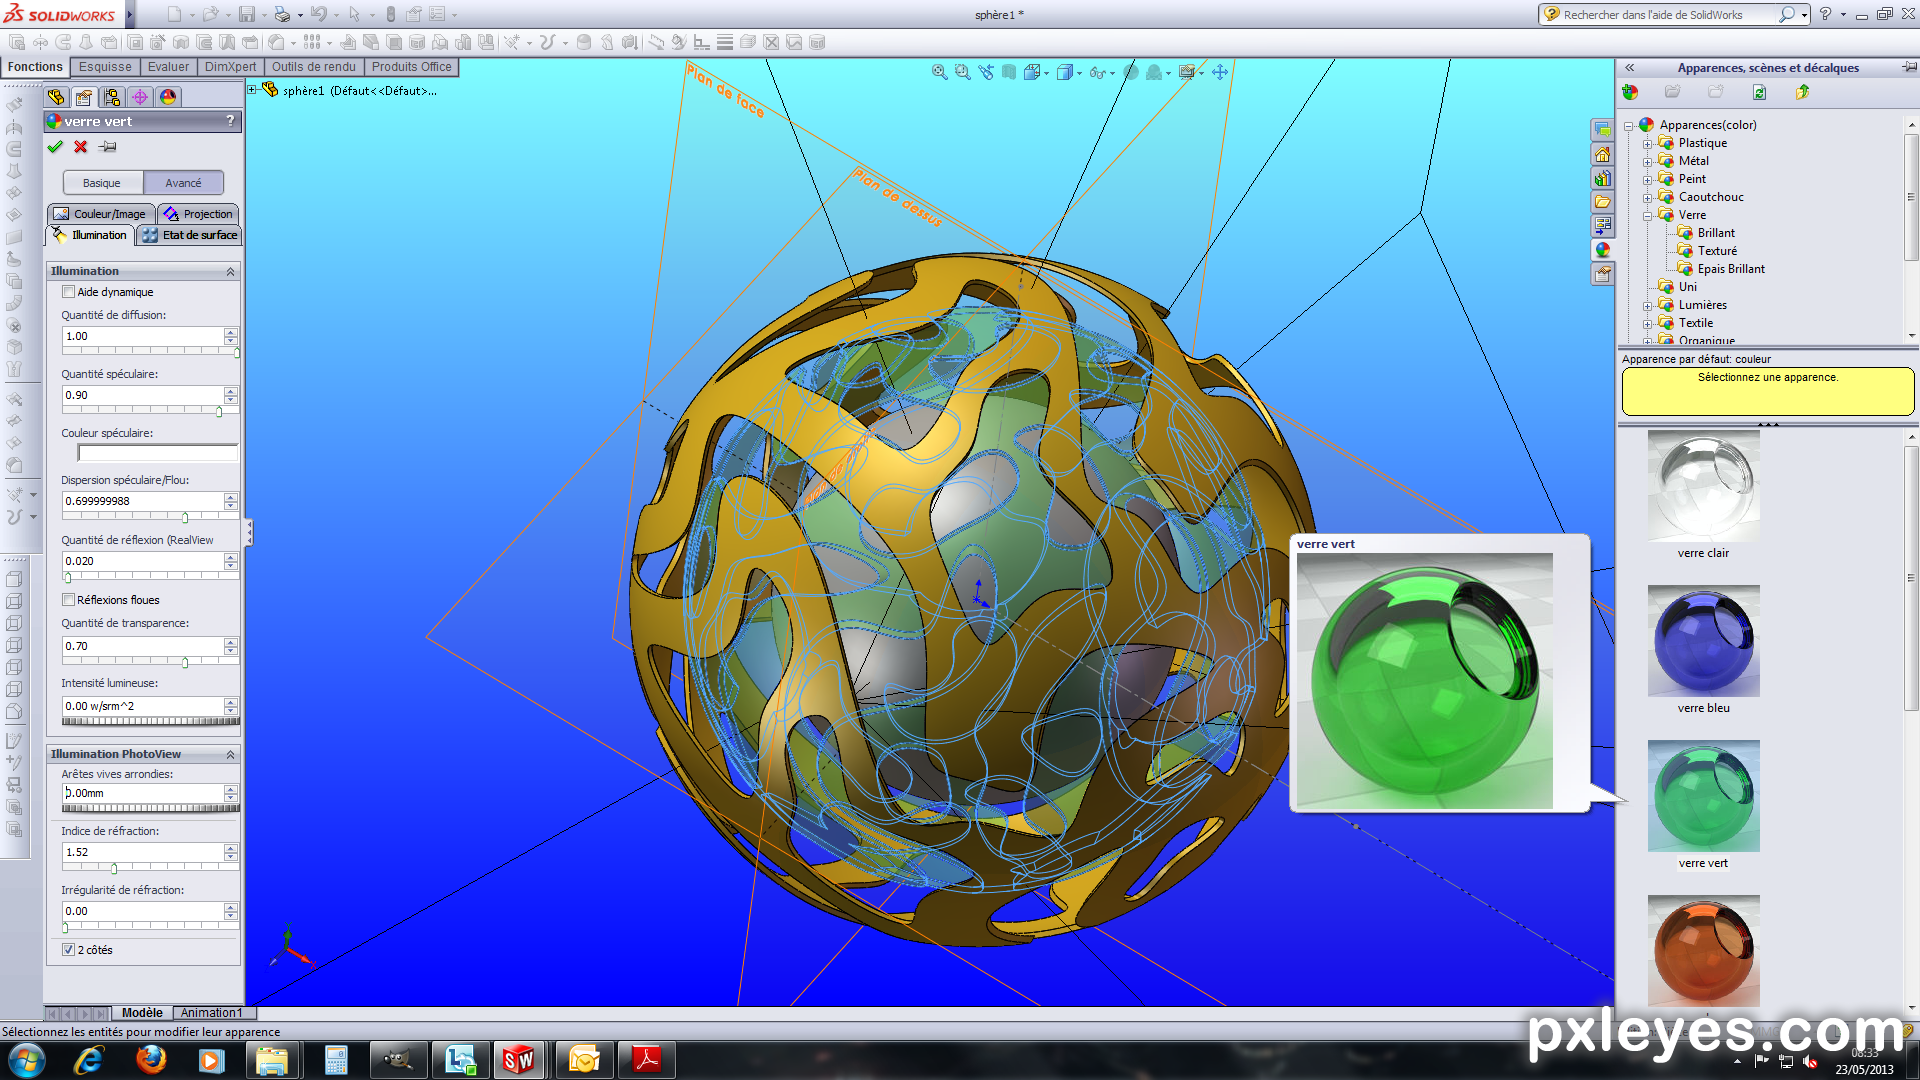
Task: Open the Projection tab
Action: click(198, 214)
